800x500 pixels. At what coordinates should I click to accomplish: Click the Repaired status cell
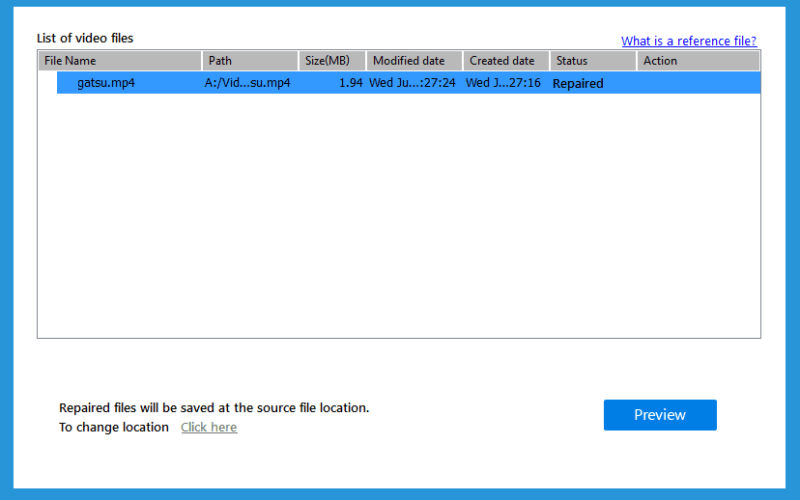tap(578, 83)
